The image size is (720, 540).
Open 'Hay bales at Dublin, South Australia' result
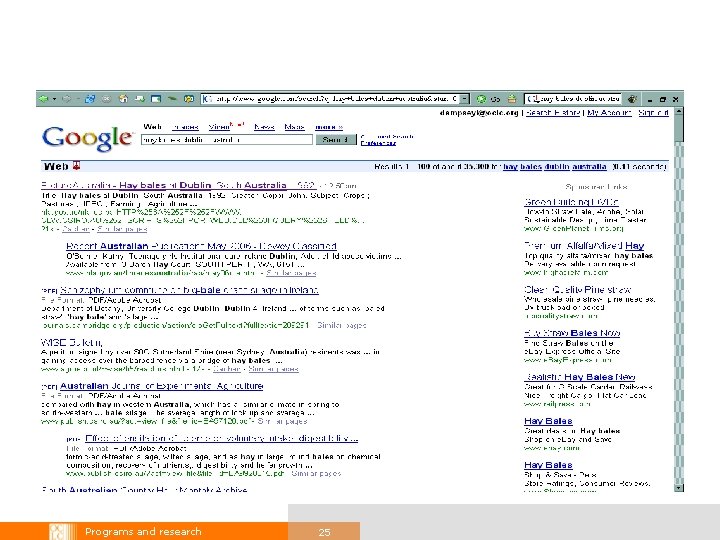tap(178, 186)
